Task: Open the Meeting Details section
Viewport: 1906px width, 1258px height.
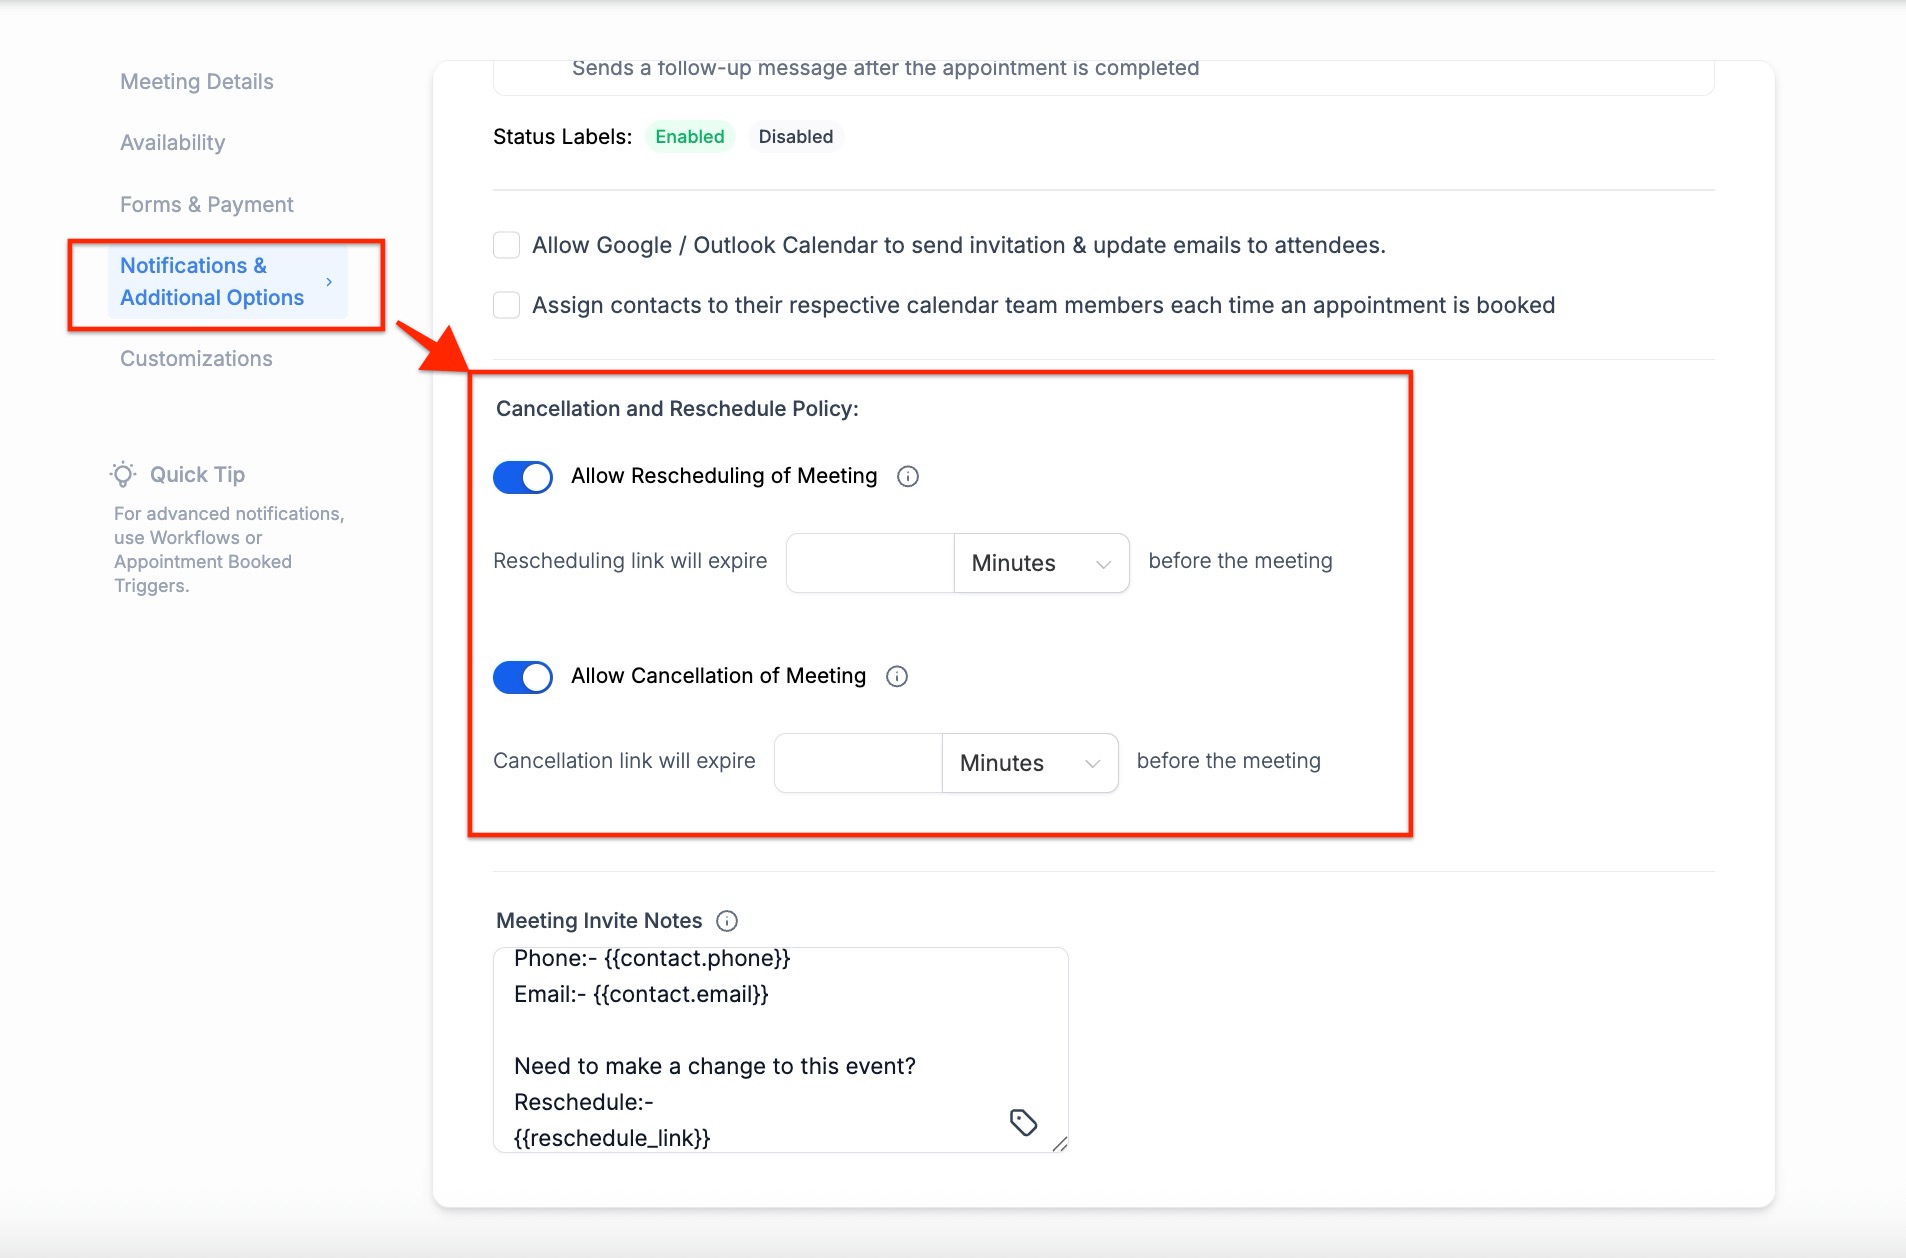Action: coord(196,82)
